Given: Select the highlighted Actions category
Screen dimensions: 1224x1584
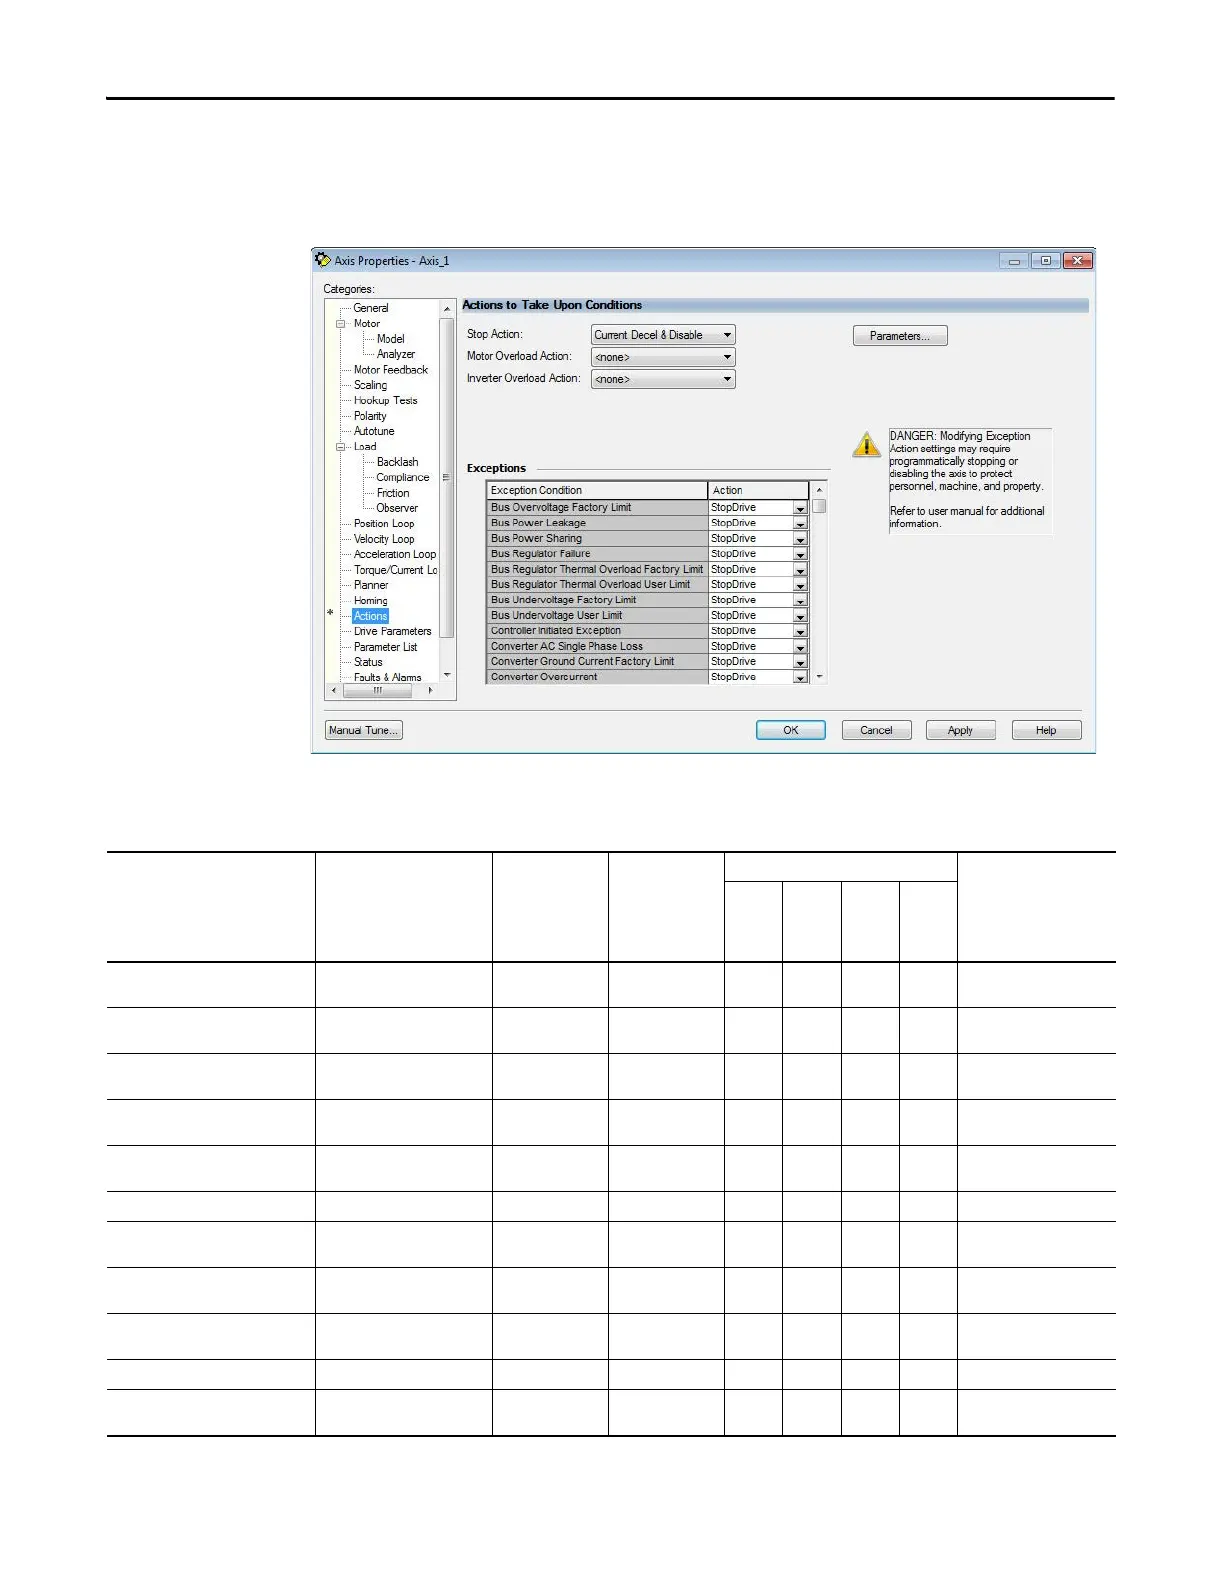Looking at the screenshot, I should coord(370,616).
